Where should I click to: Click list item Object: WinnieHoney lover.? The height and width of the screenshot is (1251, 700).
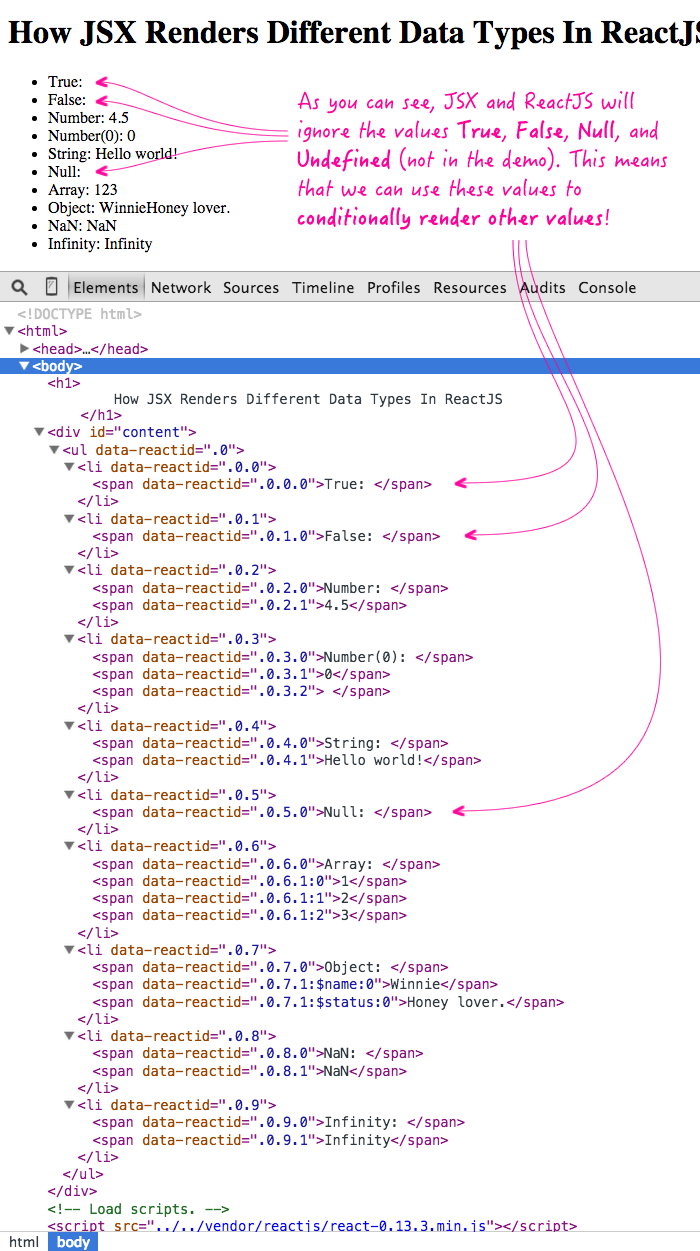(x=138, y=208)
